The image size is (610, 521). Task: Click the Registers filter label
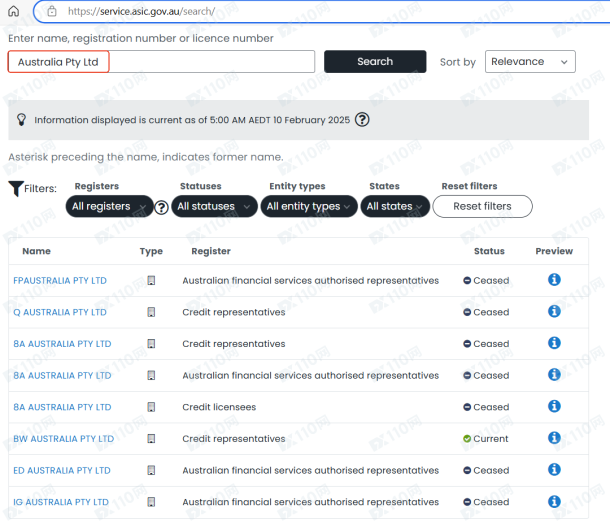point(97,186)
